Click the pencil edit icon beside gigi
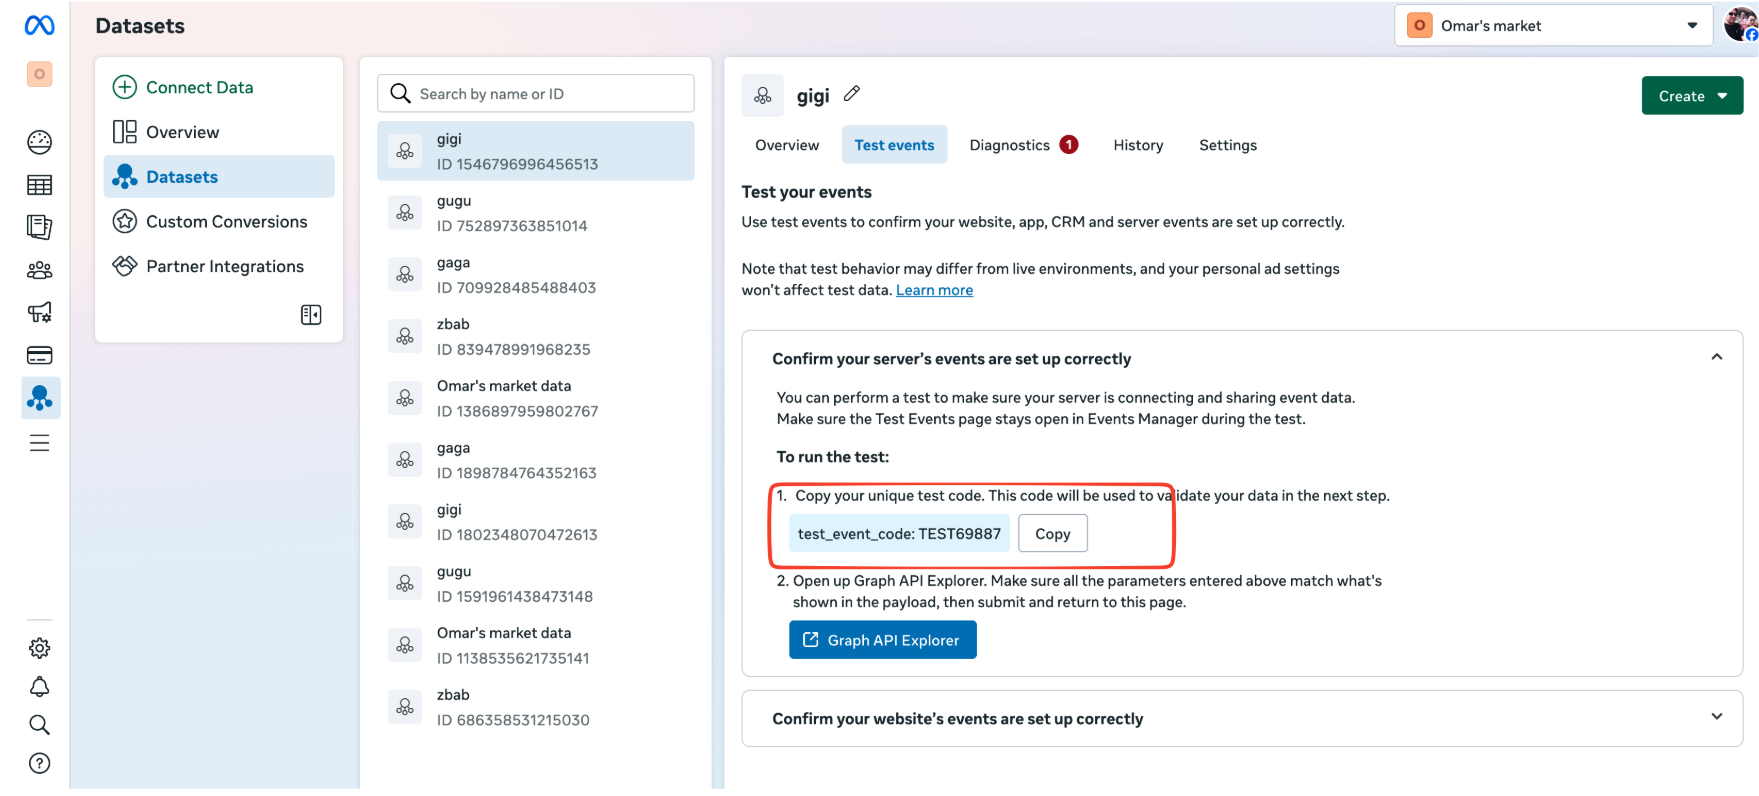Viewport: 1759px width, 796px height. pos(852,94)
